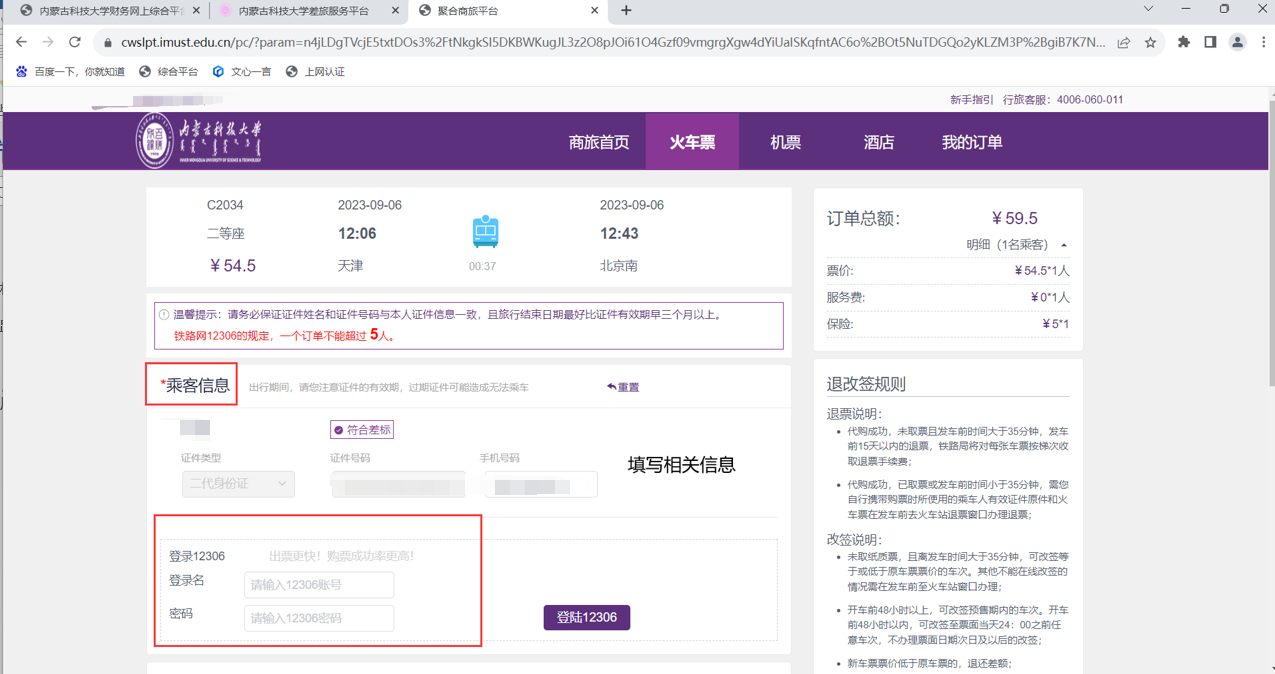Open the 我的订单 menu item

pyautogui.click(x=971, y=142)
